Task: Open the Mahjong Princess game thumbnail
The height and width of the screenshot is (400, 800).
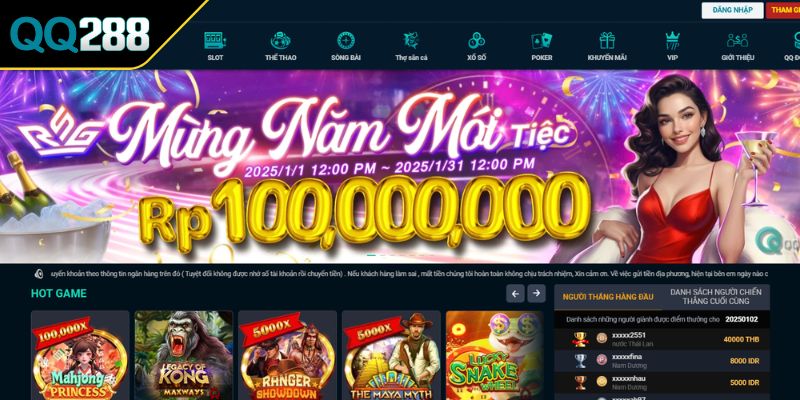Action: click(80, 356)
